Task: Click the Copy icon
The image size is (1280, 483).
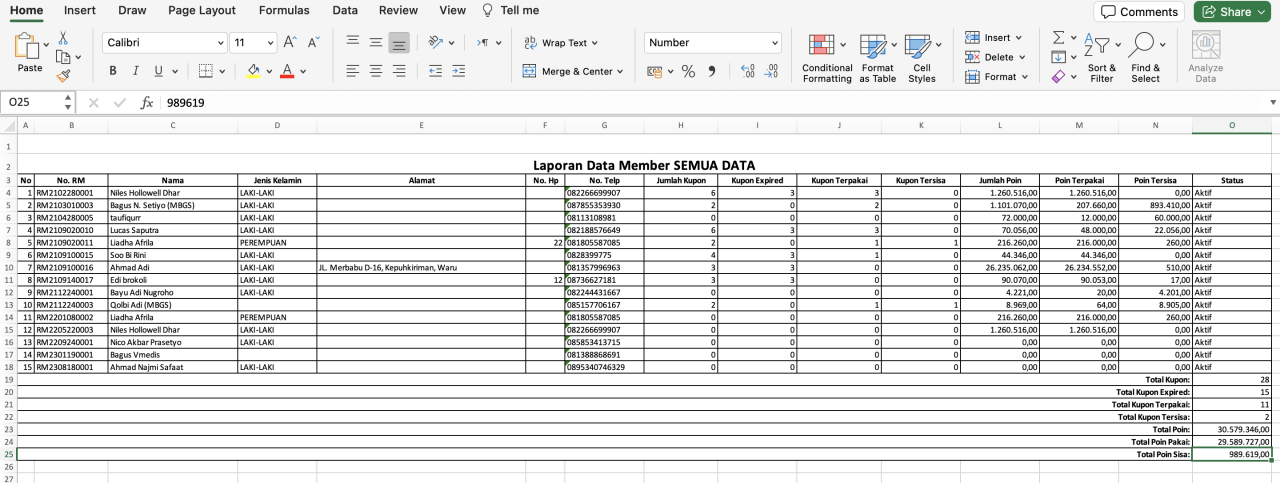Action: pyautogui.click(x=62, y=57)
